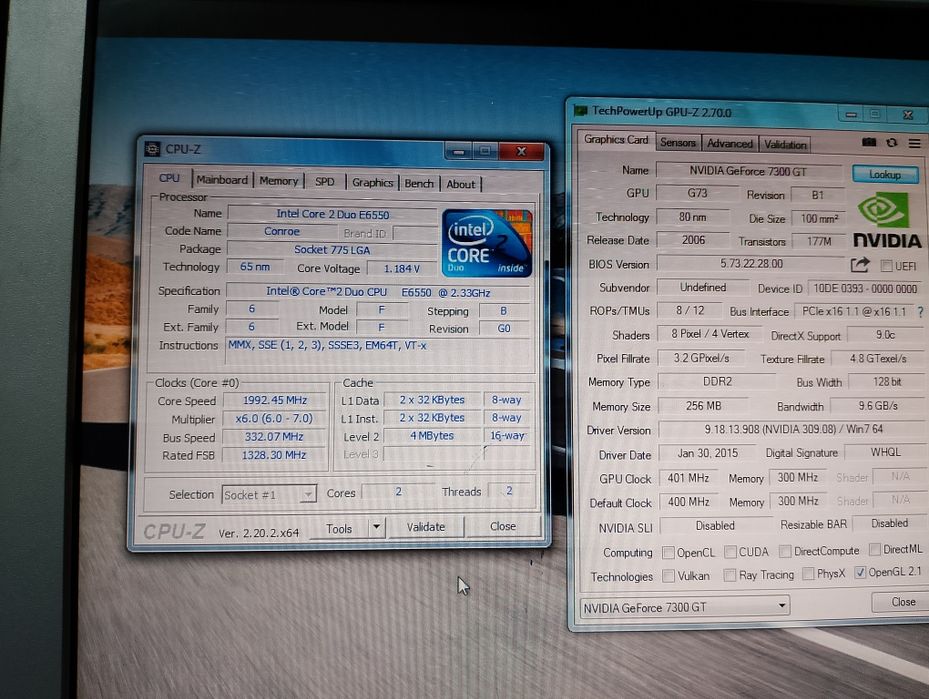Toggle the DirectCompute checkbox

point(785,551)
